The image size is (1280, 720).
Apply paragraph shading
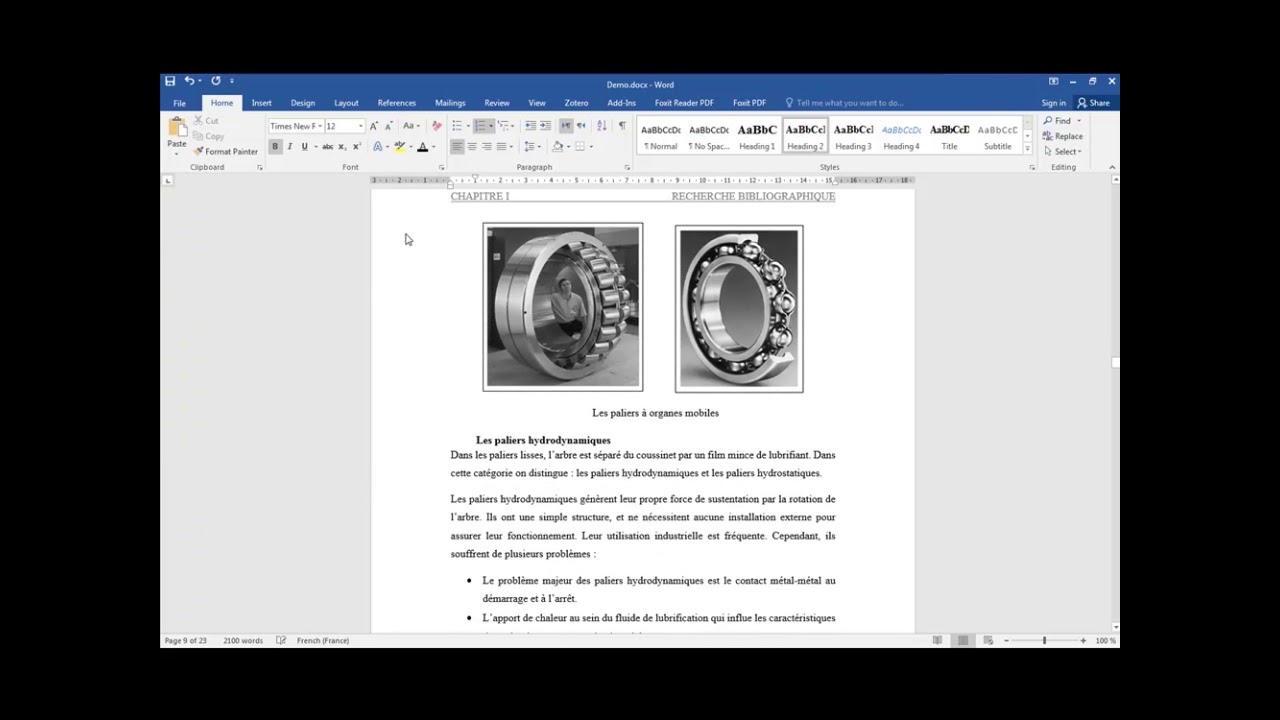point(558,147)
